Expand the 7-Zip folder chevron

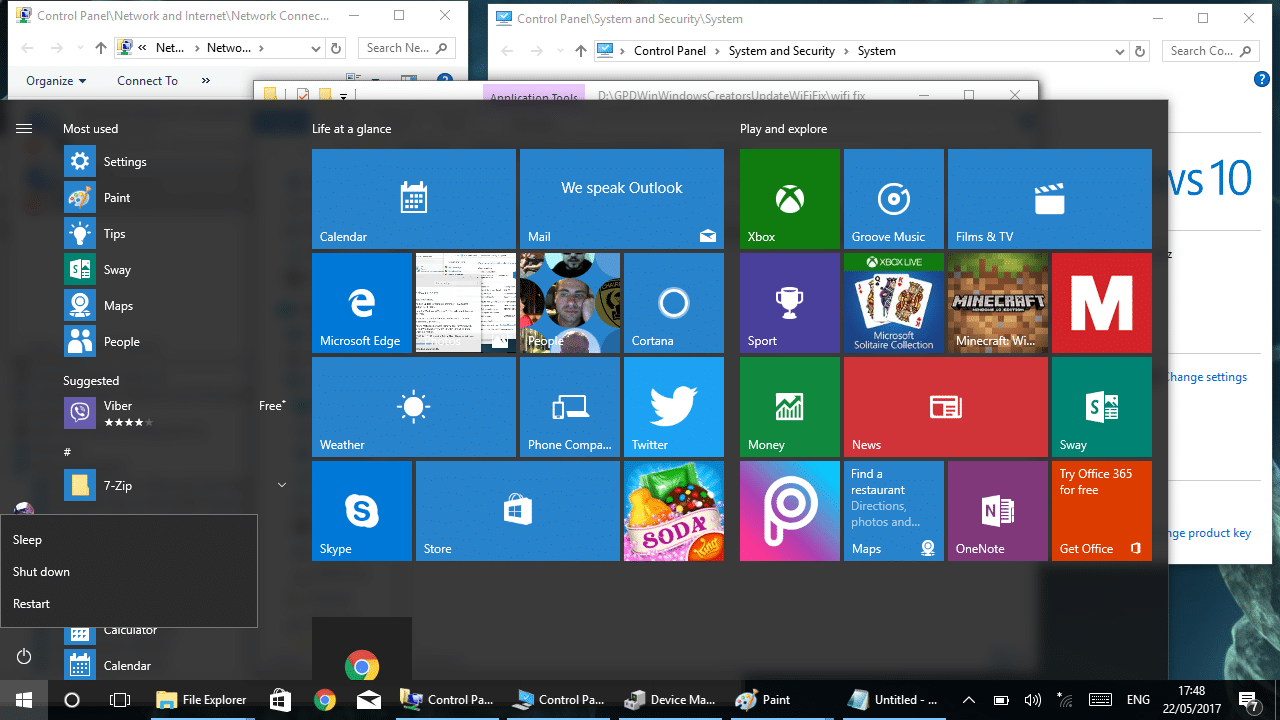tap(282, 485)
